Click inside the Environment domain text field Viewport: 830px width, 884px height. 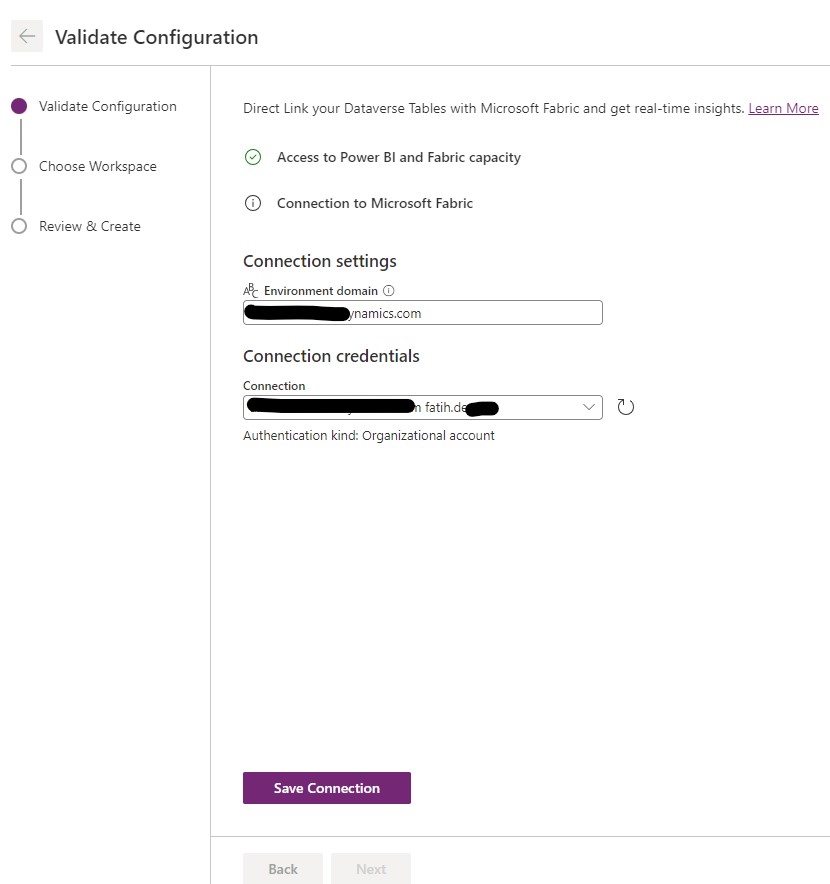tap(422, 312)
